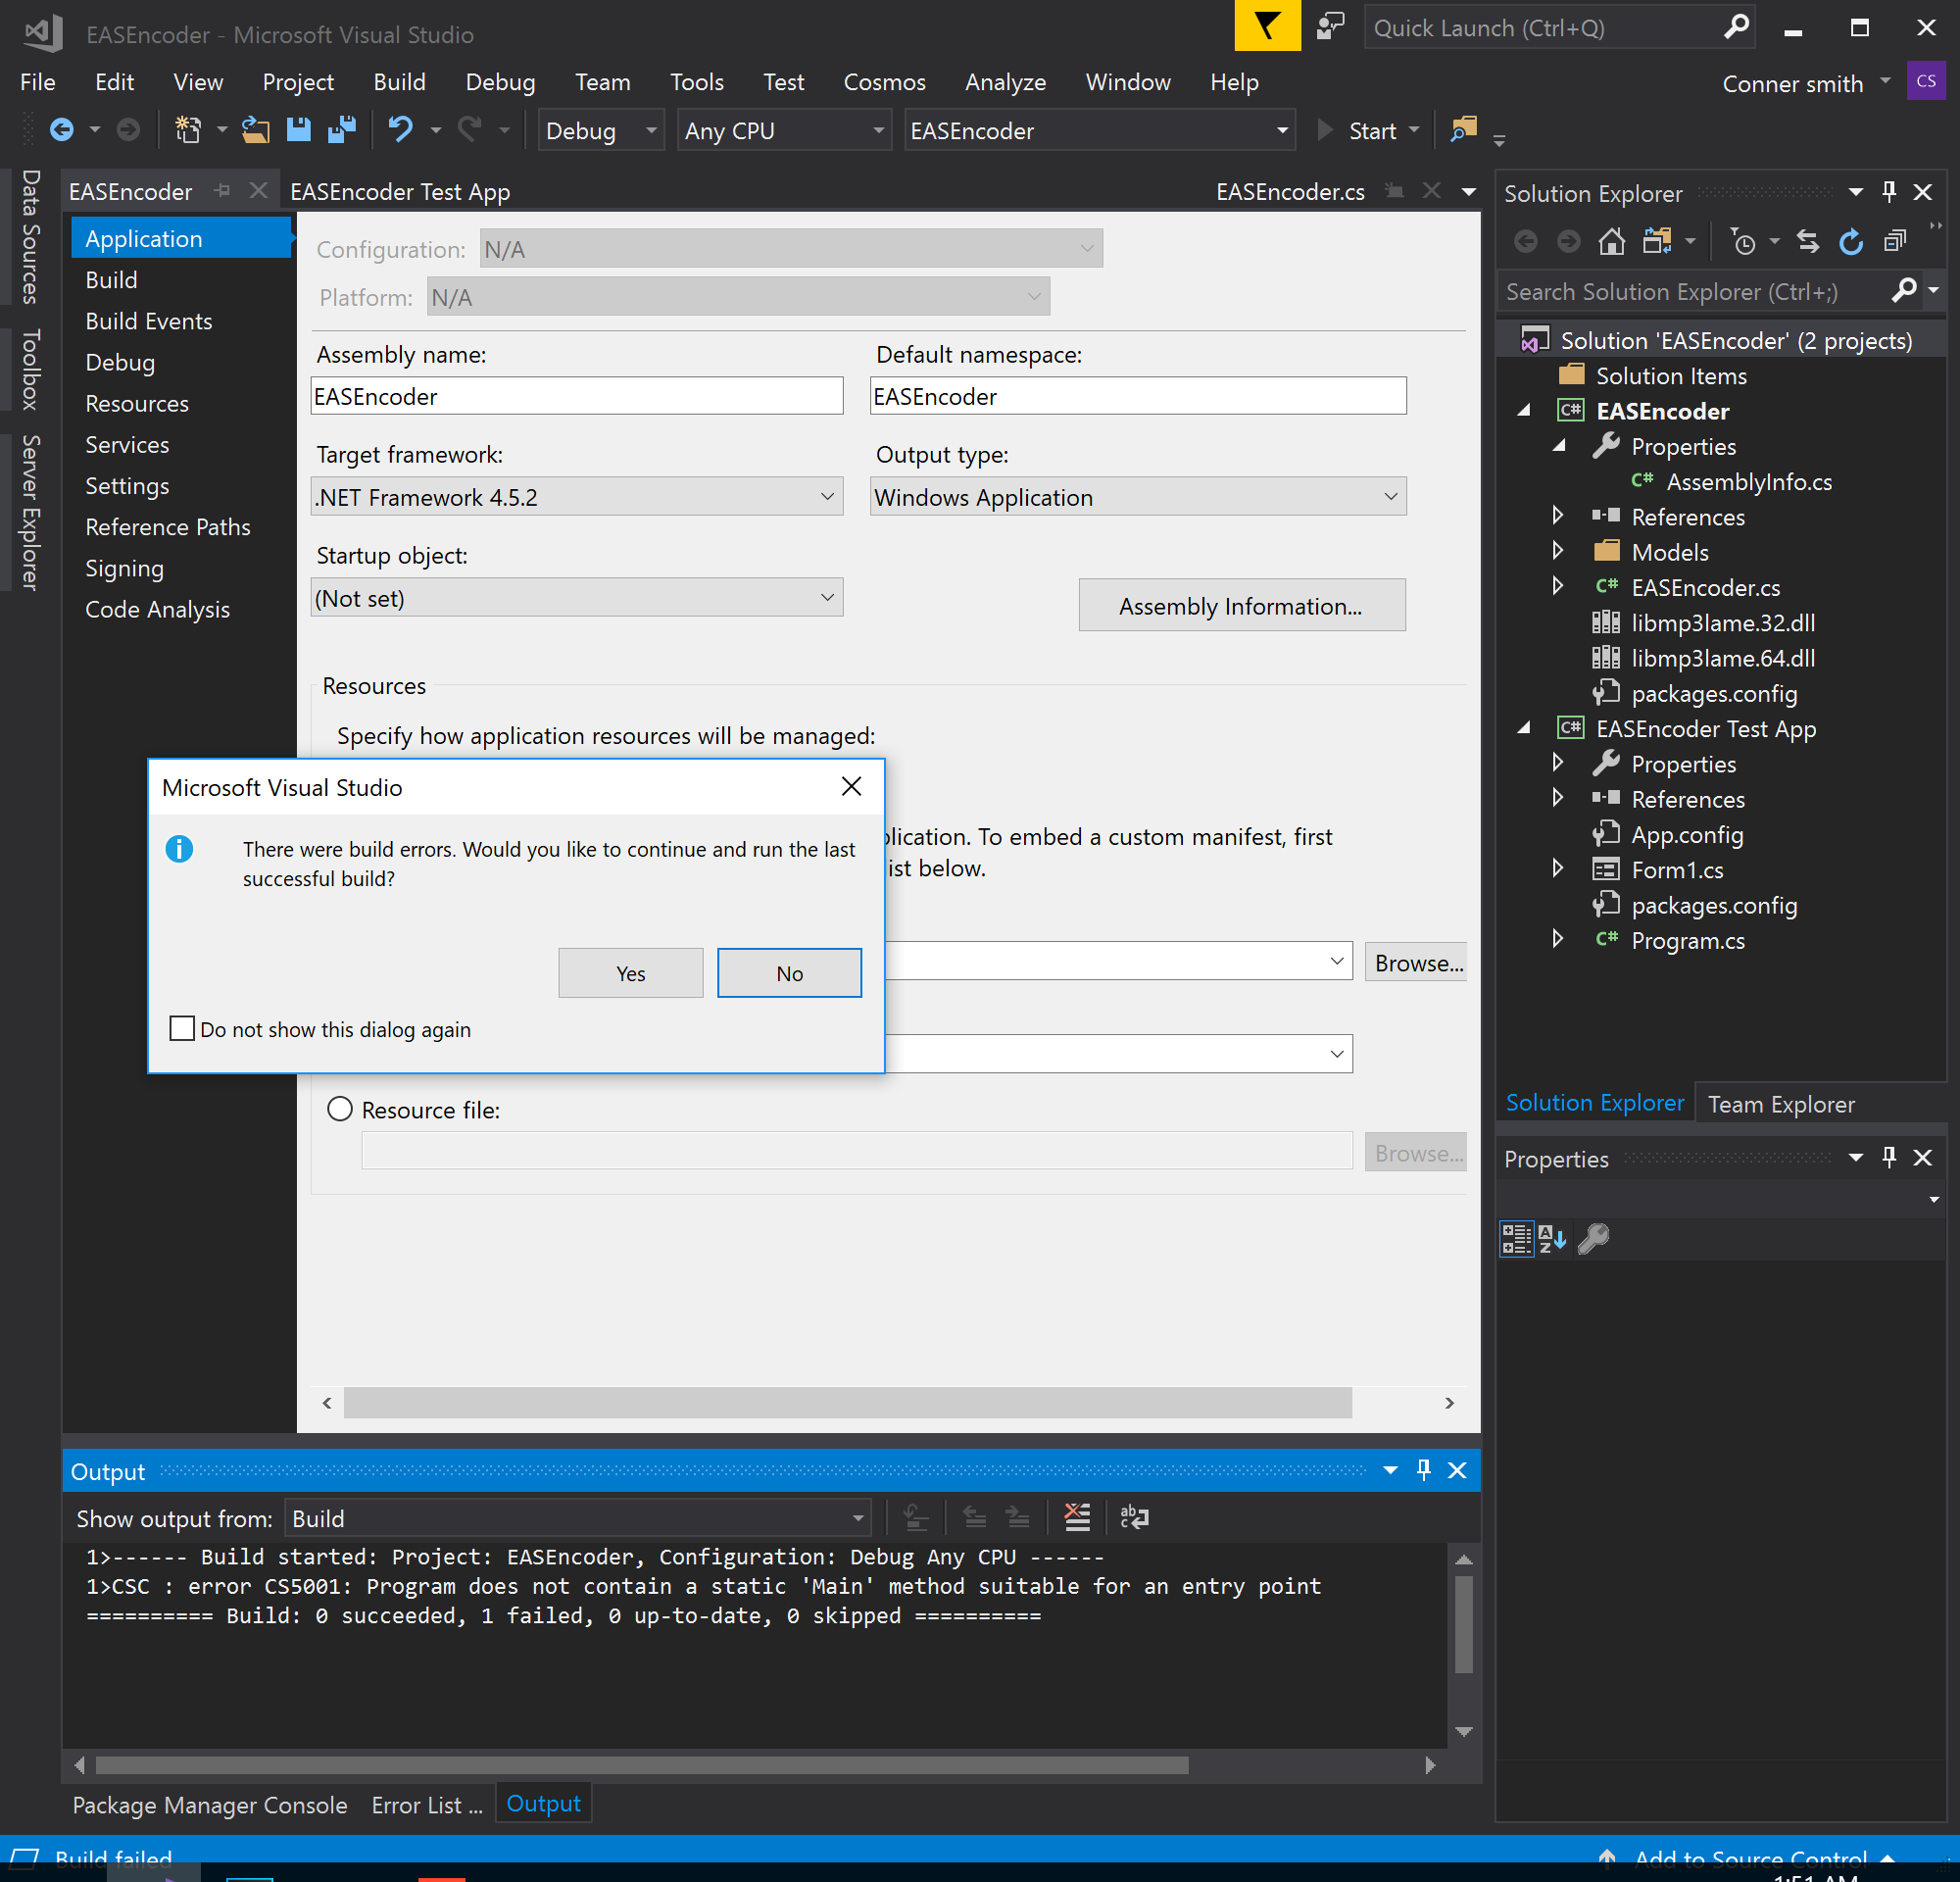Click the Property Pages wrench icon
This screenshot has width=1960, height=1882.
click(1593, 1238)
